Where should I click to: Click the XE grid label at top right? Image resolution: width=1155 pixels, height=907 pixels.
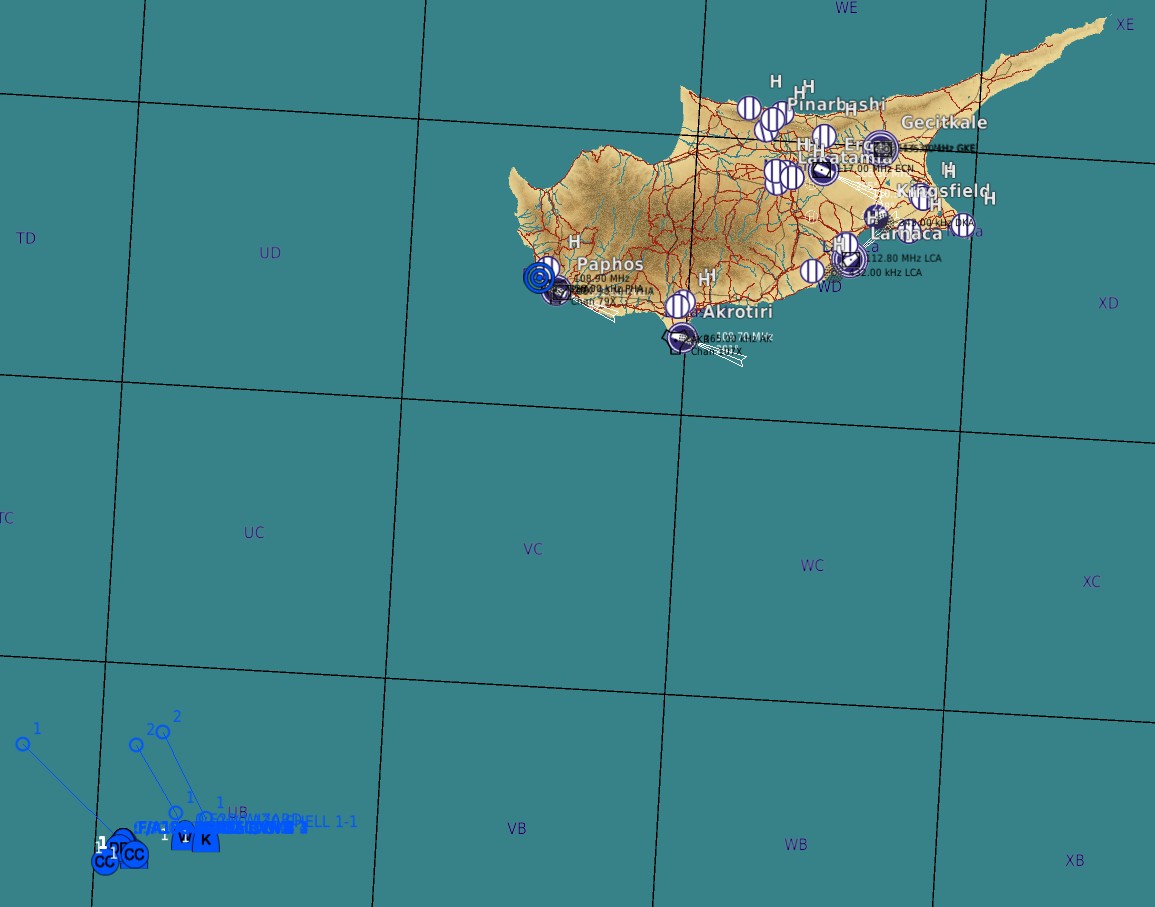tap(1125, 24)
